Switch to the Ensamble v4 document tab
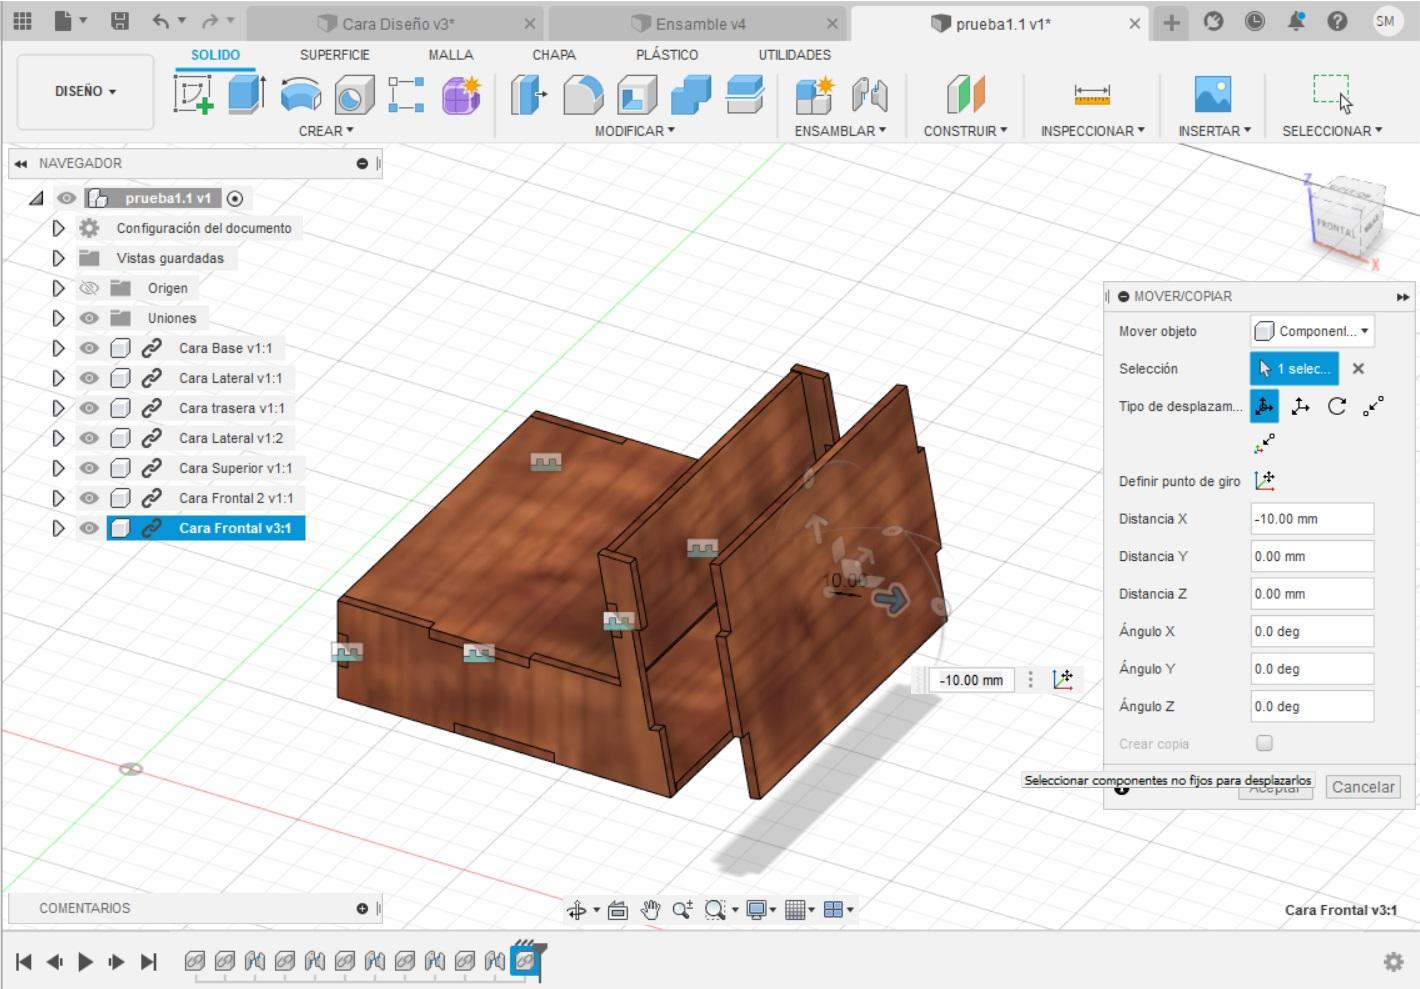 700,24
